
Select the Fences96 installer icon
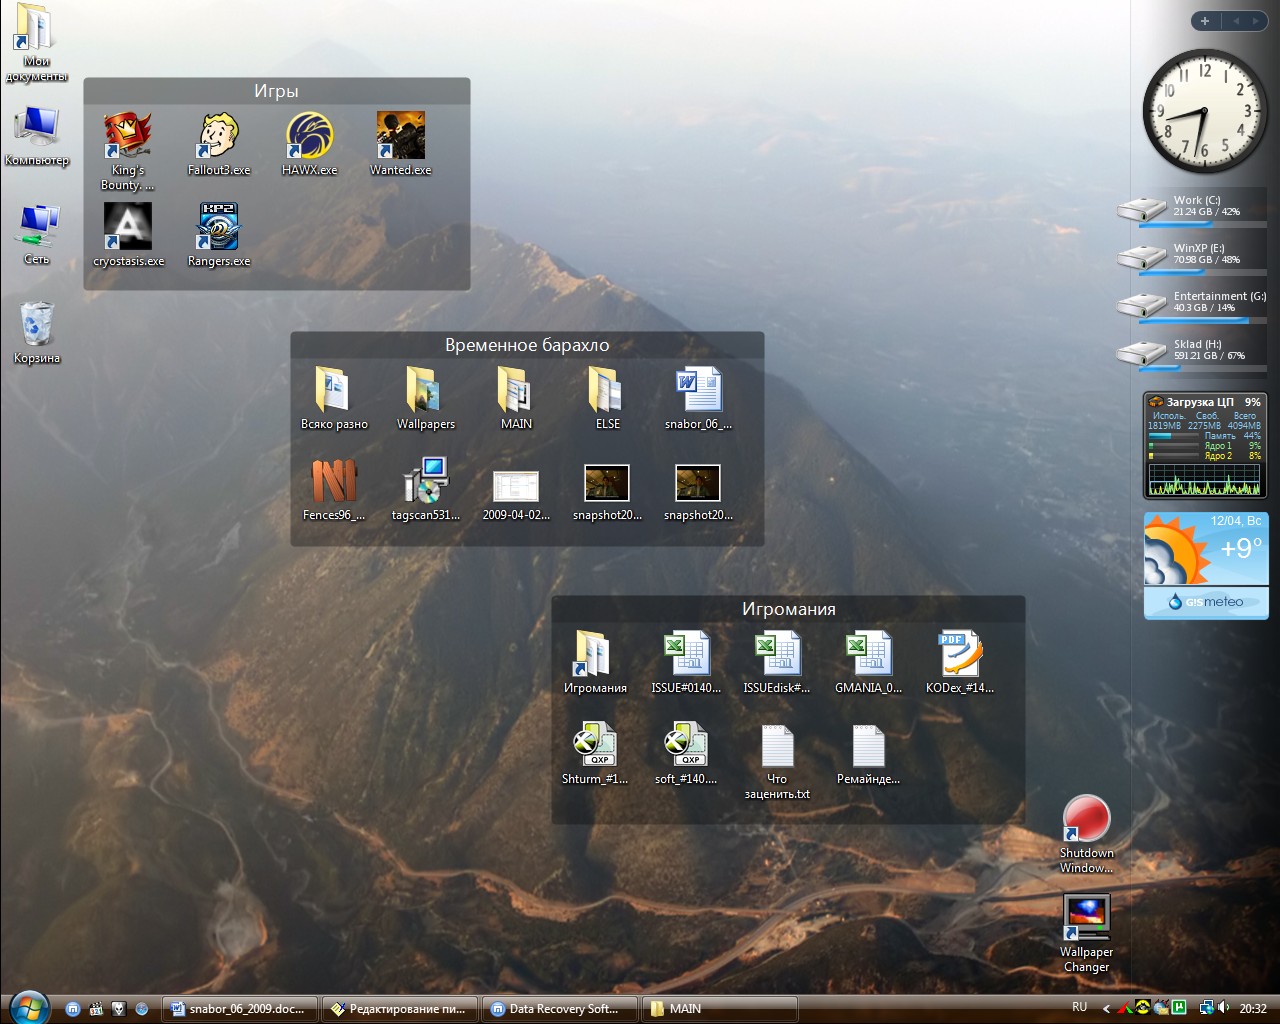[x=334, y=489]
